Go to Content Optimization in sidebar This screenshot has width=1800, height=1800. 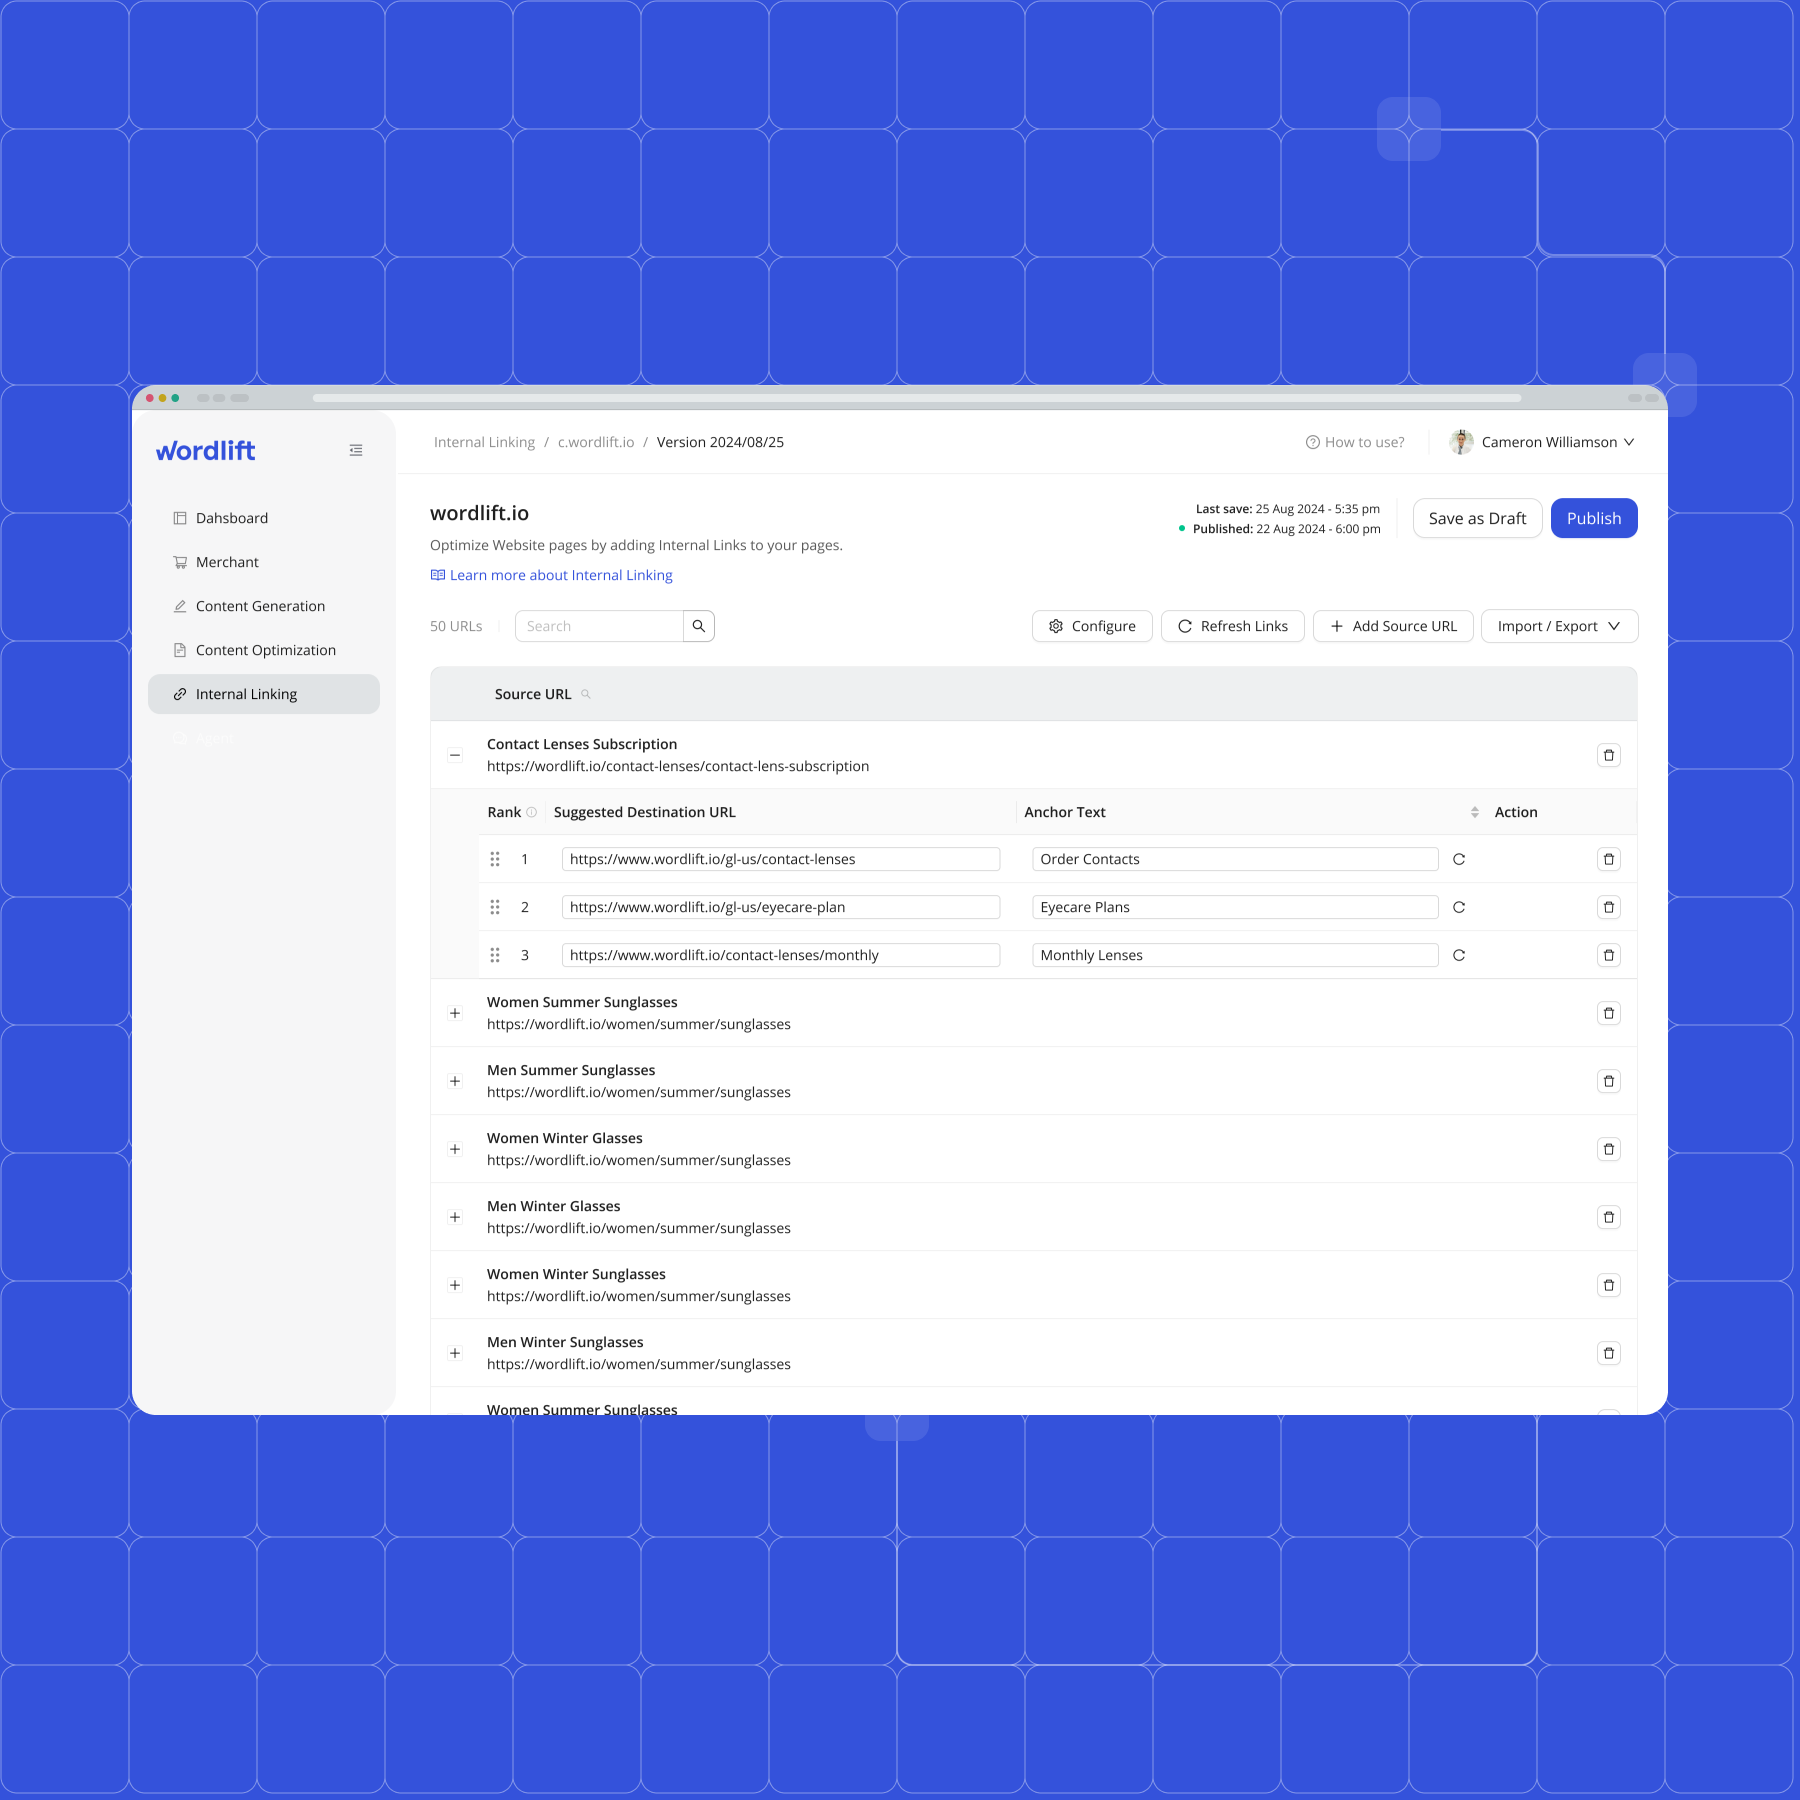pyautogui.click(x=265, y=650)
